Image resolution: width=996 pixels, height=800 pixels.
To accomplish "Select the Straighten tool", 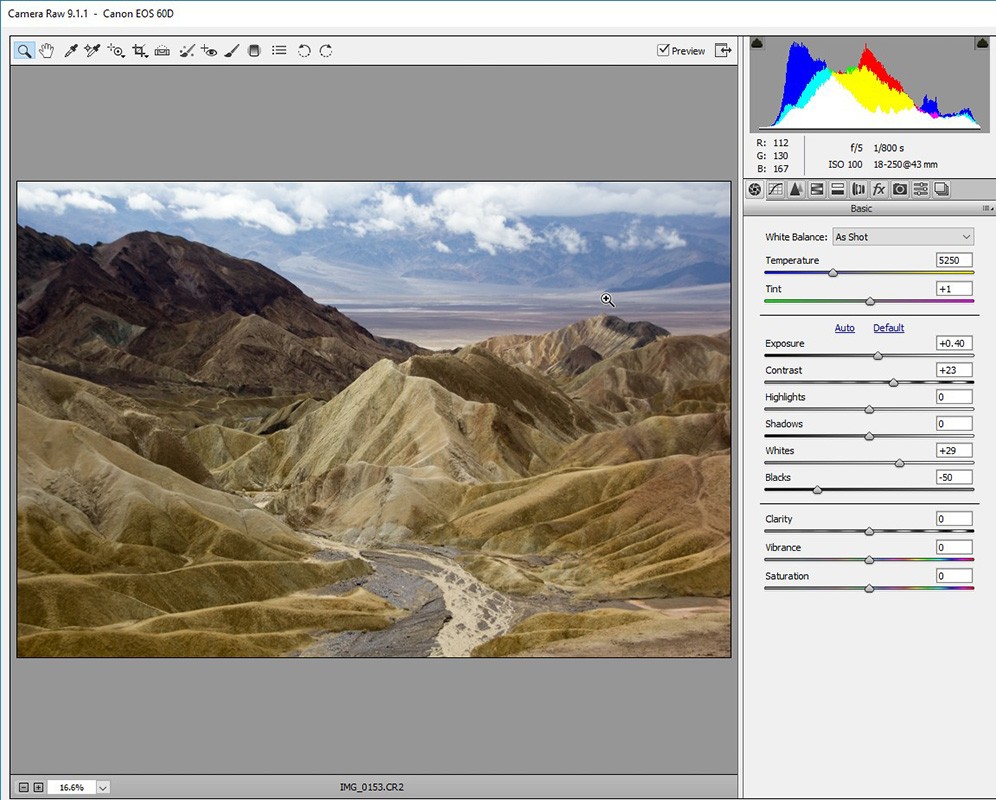I will click(162, 51).
